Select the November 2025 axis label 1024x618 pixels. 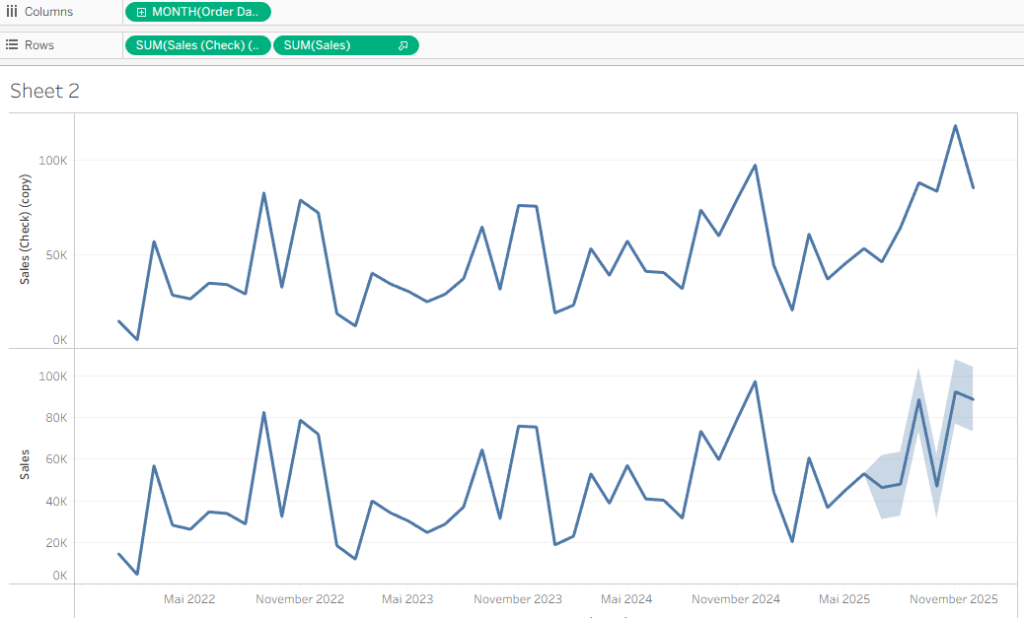[953, 599]
